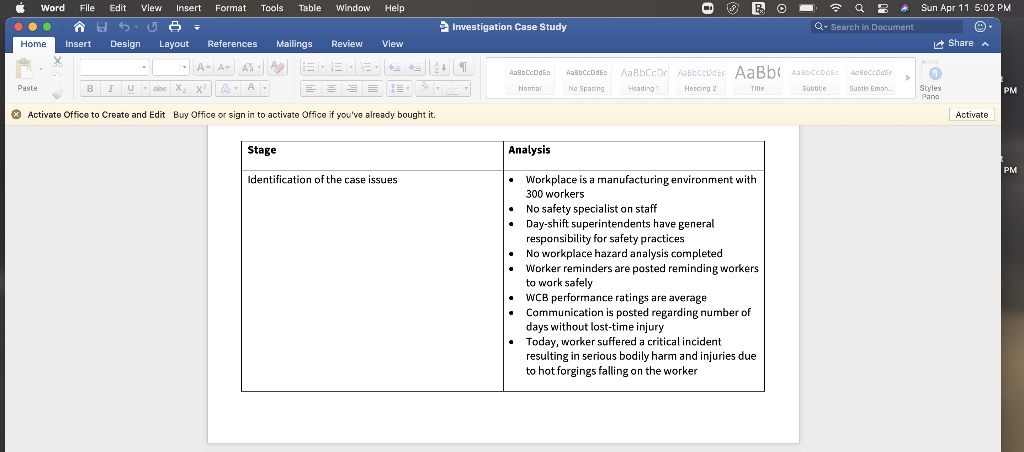Viewport: 1024px width, 452px height.
Task: Toggle italic formatting
Action: click(110, 89)
